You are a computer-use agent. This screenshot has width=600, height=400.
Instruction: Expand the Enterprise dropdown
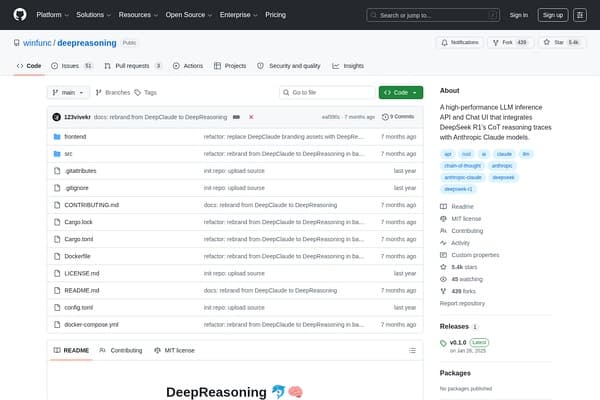[x=238, y=15]
